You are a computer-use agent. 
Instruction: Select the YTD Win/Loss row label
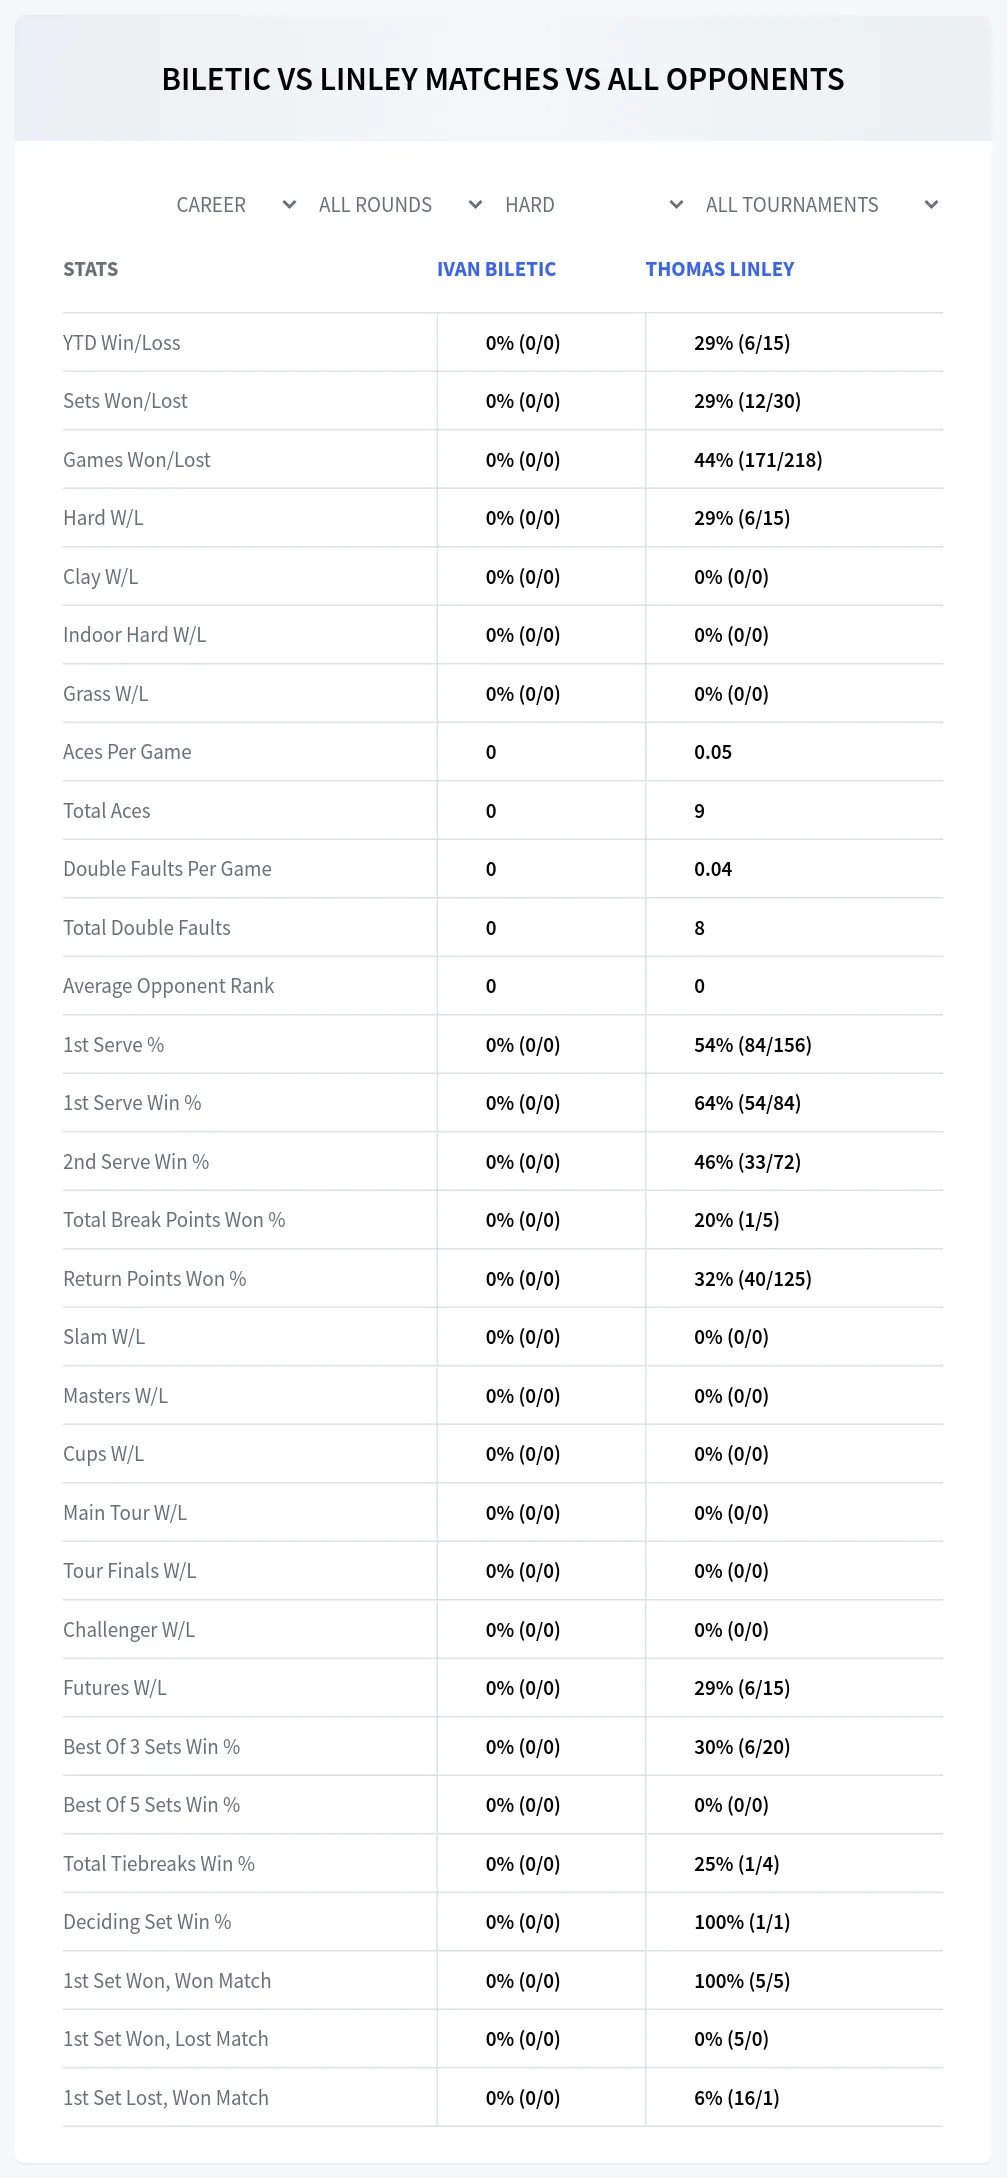[122, 343]
